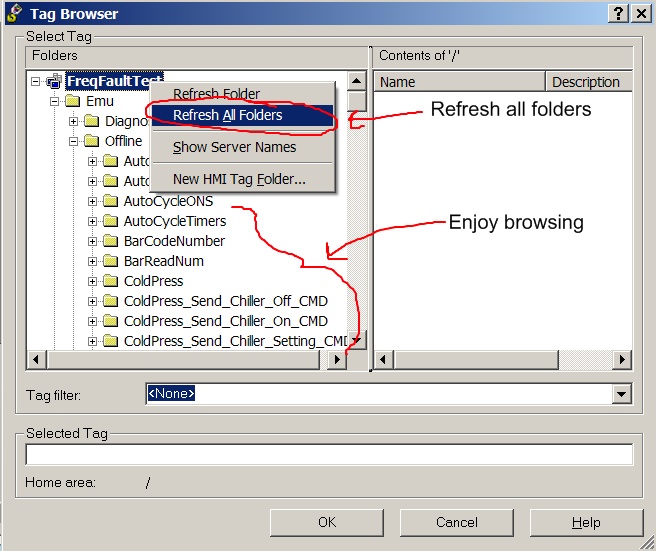Select the ColdPress tree item label
Screen dimensions: 656x551
point(154,282)
